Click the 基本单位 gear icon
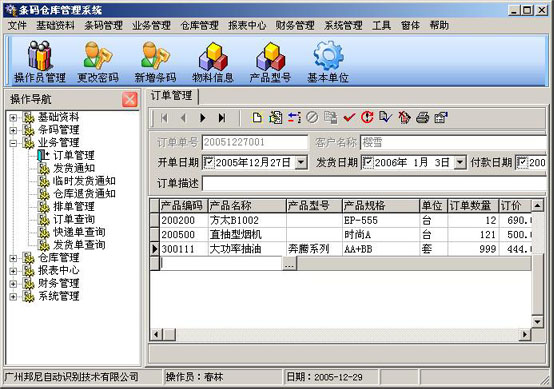Viewport: 554px width, 389px height. [x=328, y=62]
